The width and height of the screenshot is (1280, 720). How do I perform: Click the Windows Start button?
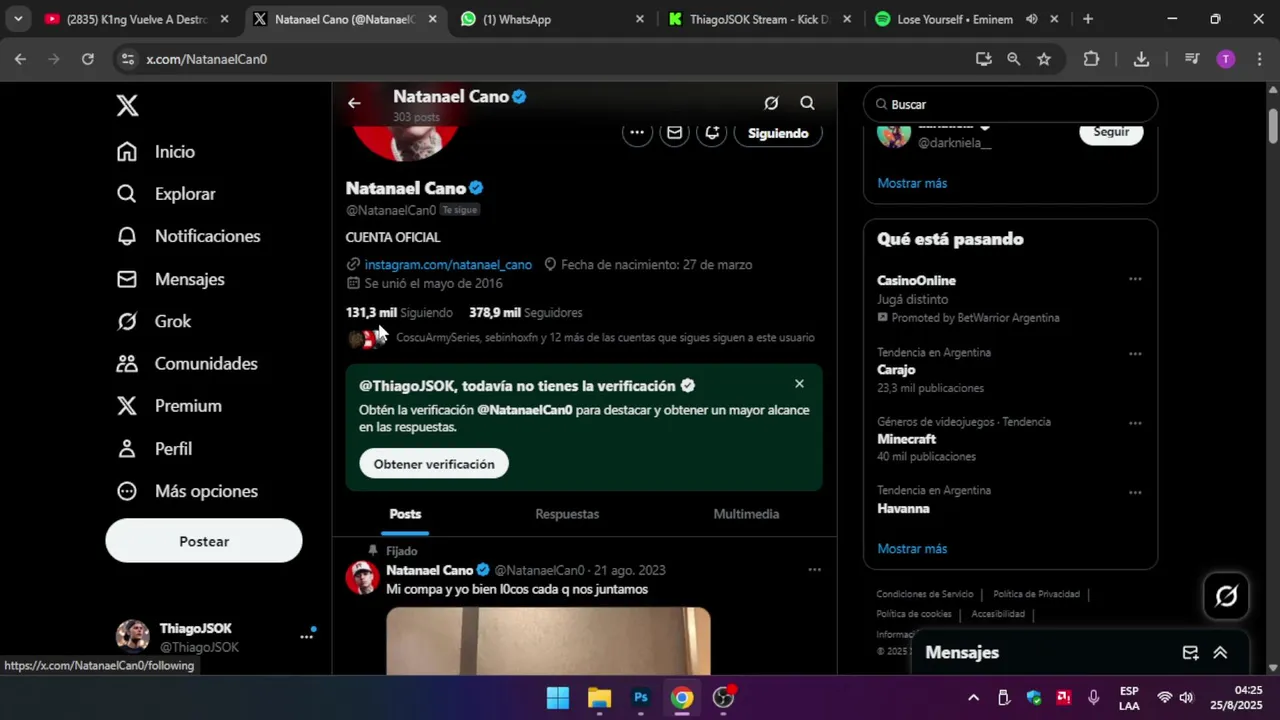coord(558,698)
